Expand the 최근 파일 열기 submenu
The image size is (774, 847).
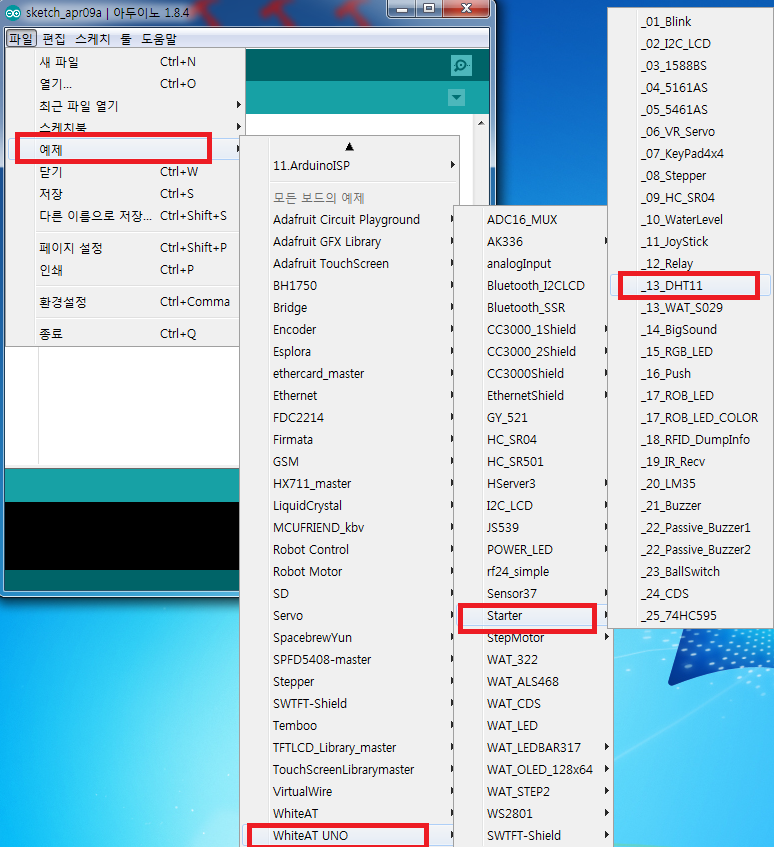click(124, 106)
